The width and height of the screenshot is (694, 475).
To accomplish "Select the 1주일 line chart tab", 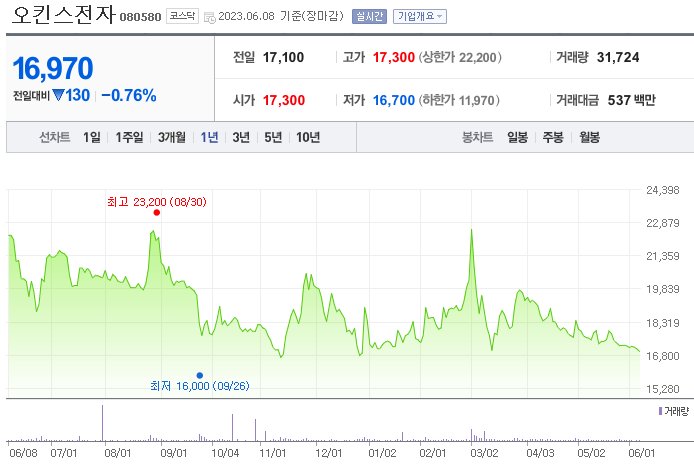I will click(x=129, y=137).
